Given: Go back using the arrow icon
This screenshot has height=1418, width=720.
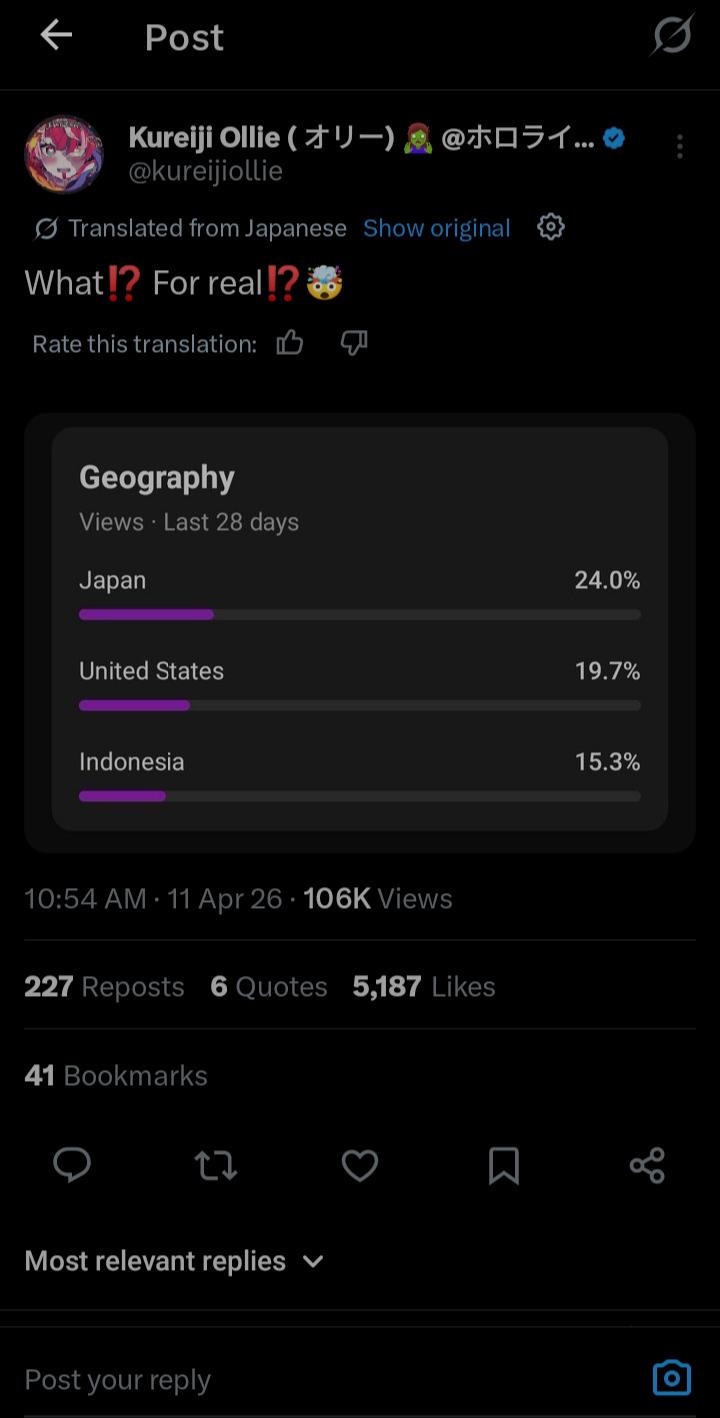Looking at the screenshot, I should pyautogui.click(x=56, y=36).
